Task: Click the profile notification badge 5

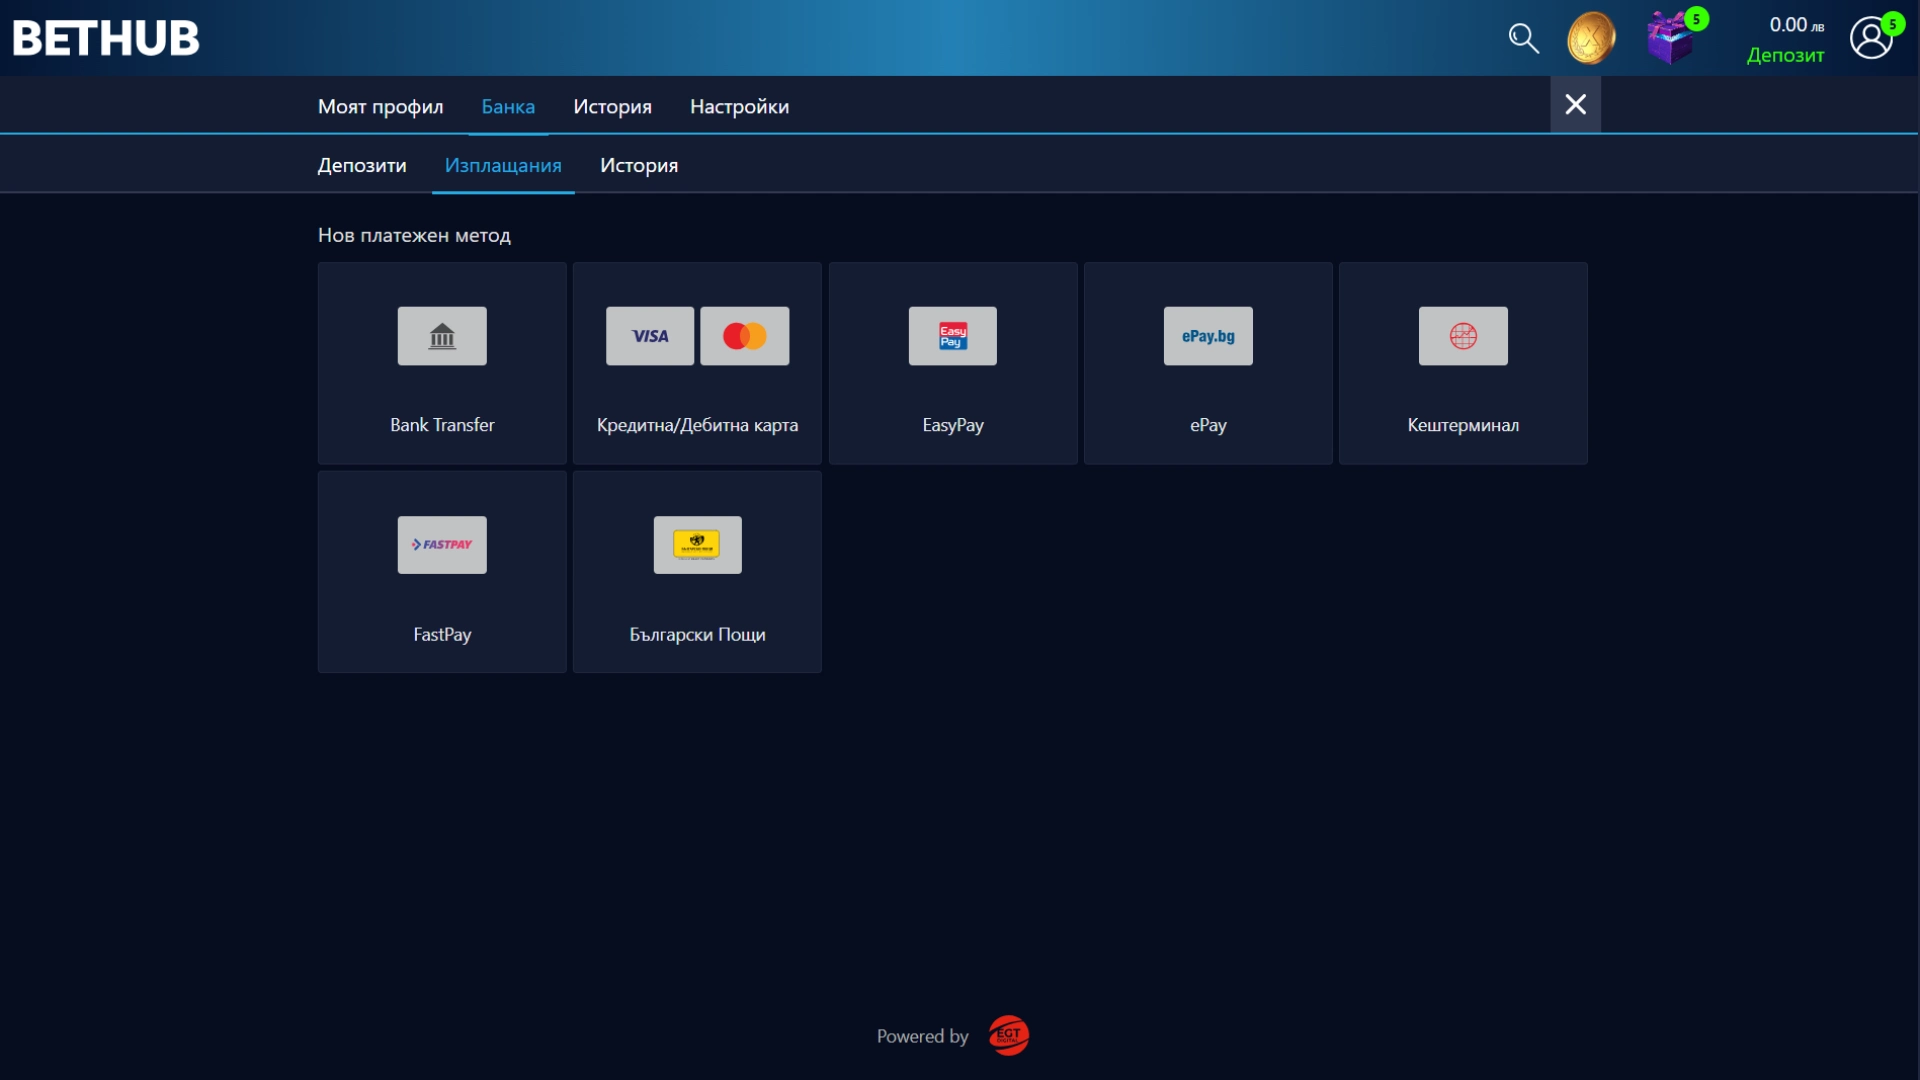Action: pyautogui.click(x=1893, y=23)
